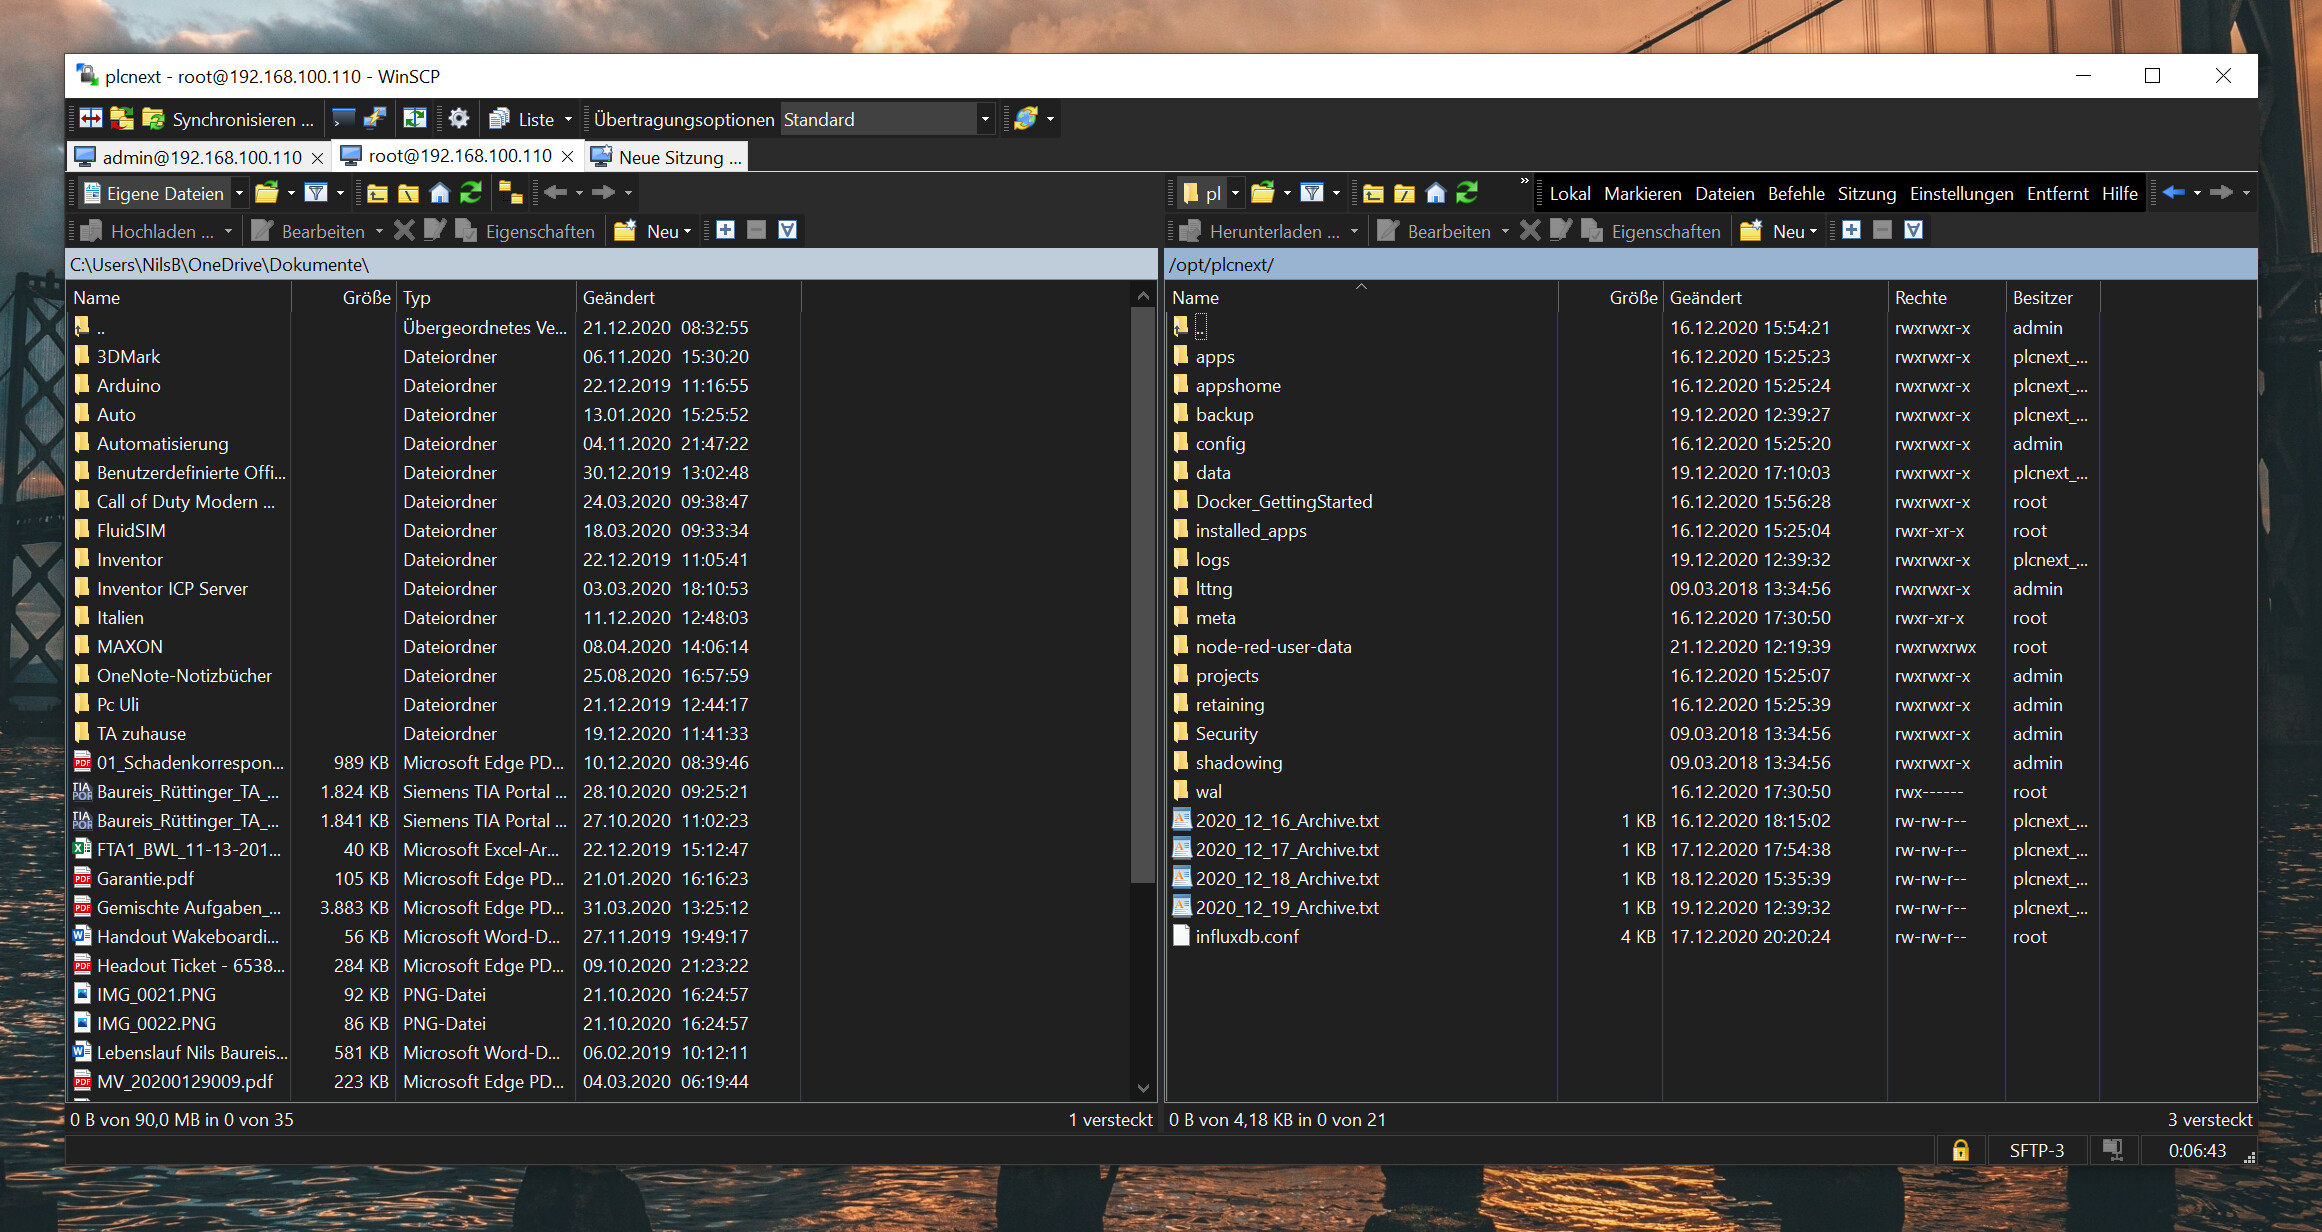This screenshot has height=1232, width=2322.
Task: Toggle local directory tree icon
Action: [510, 193]
